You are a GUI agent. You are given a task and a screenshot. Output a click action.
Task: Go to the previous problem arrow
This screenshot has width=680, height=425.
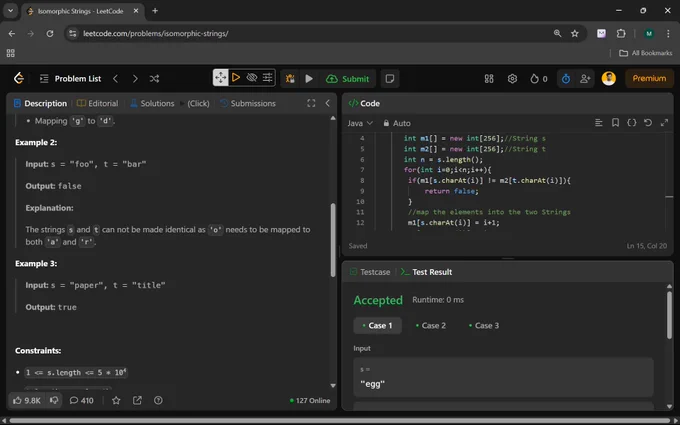pyautogui.click(x=115, y=78)
